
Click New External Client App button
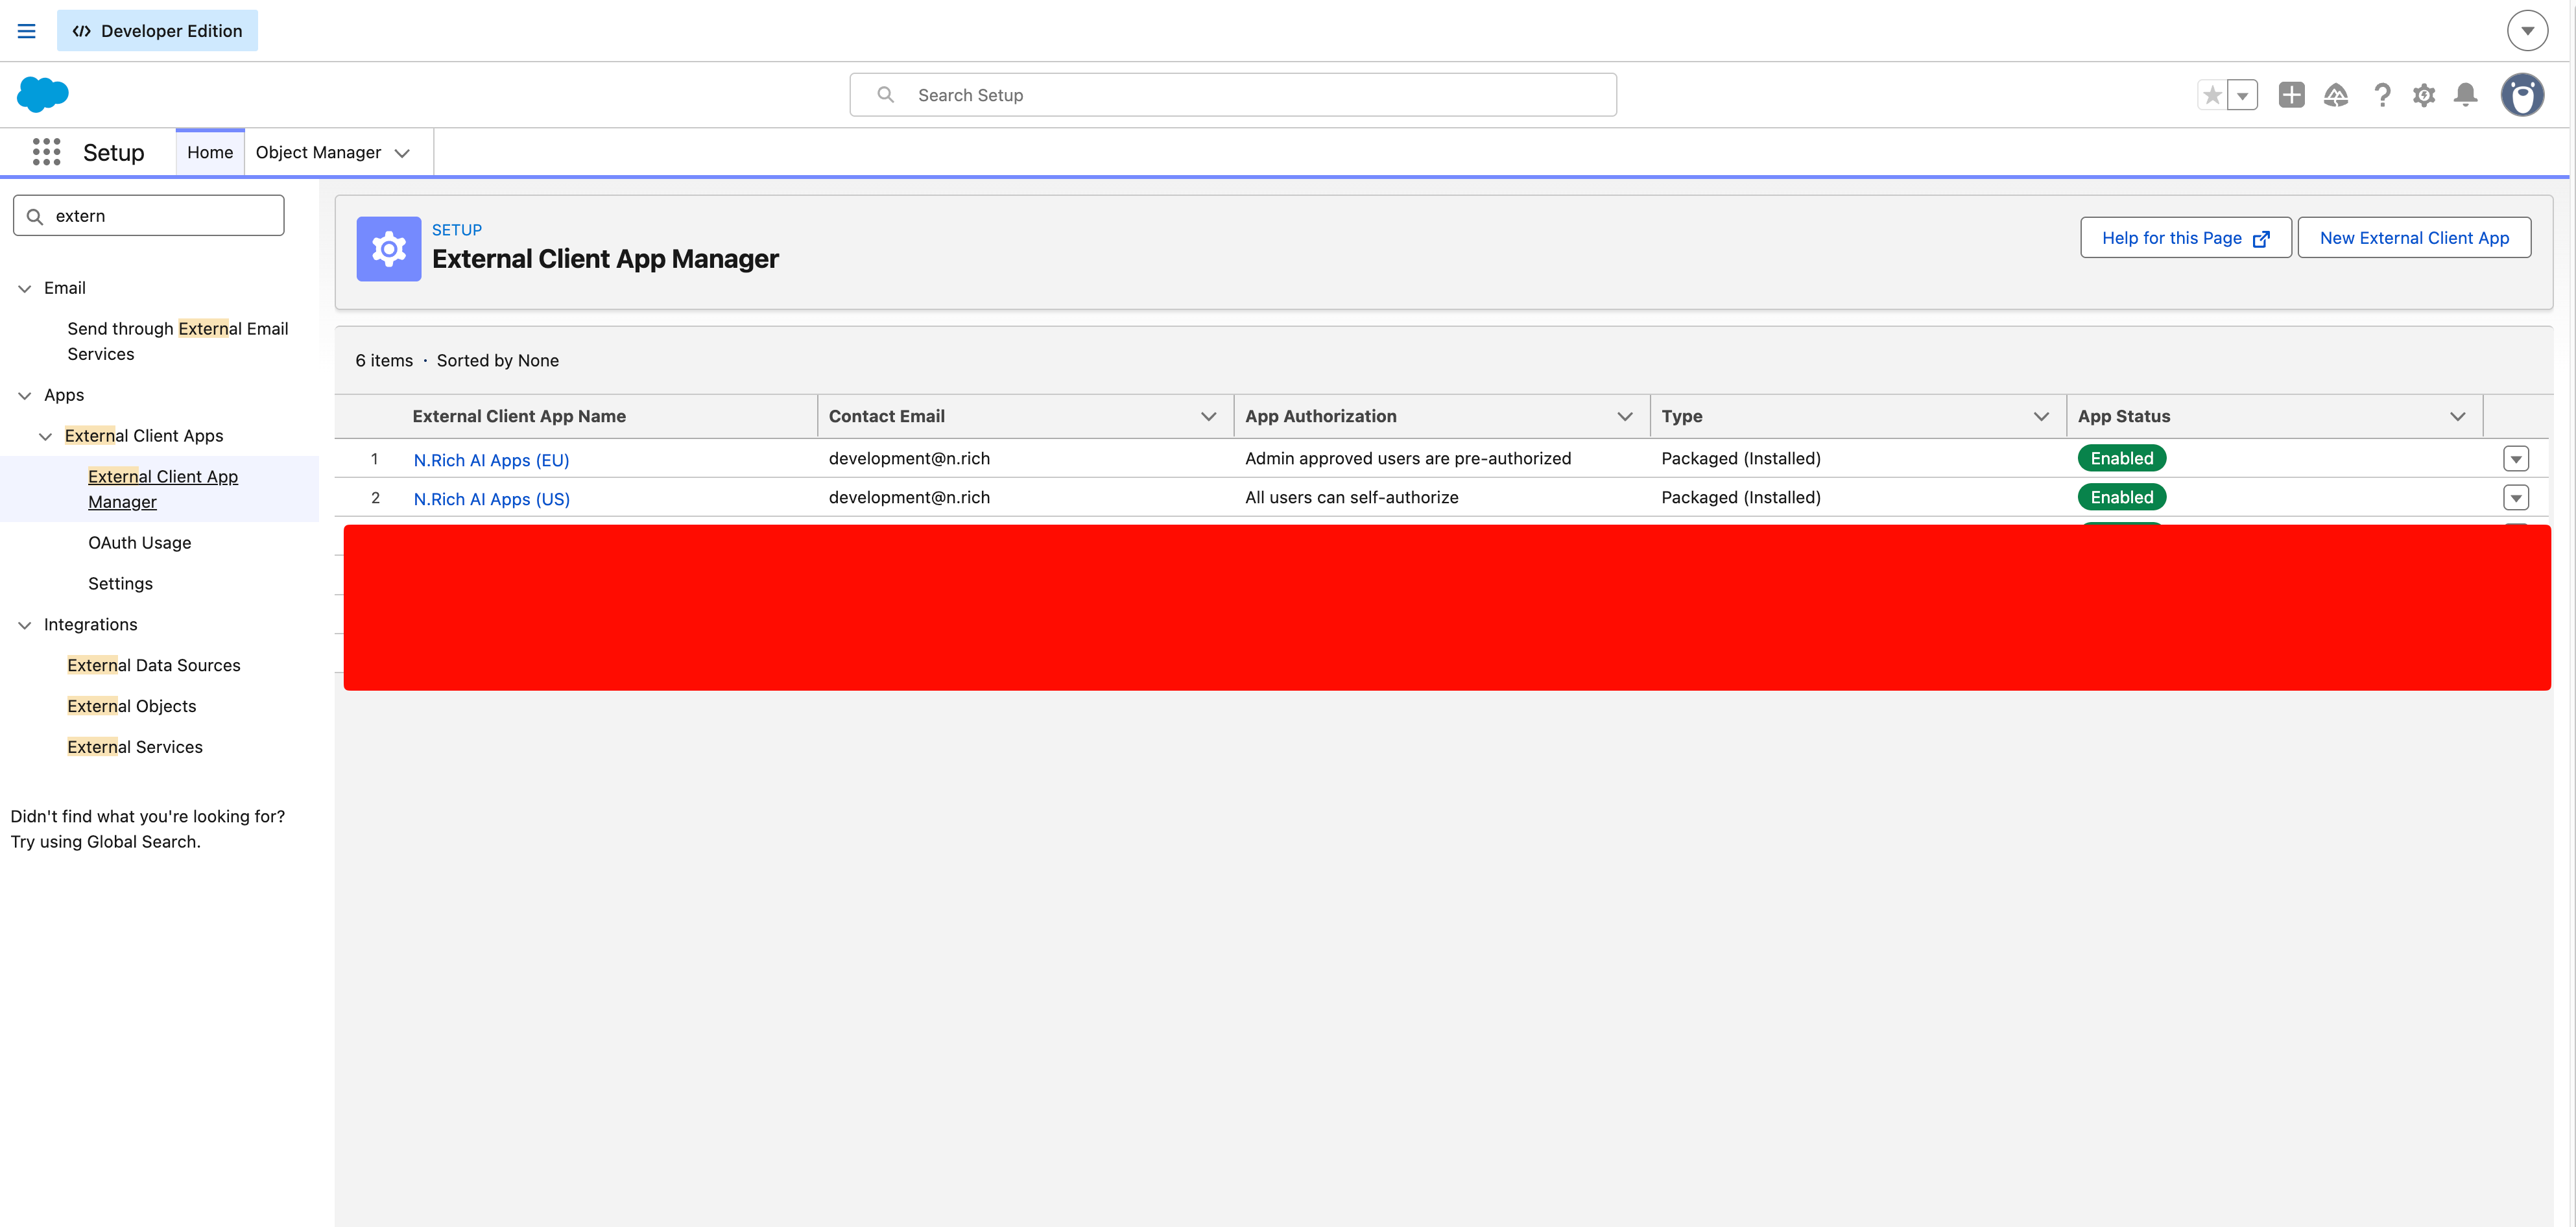point(2414,238)
